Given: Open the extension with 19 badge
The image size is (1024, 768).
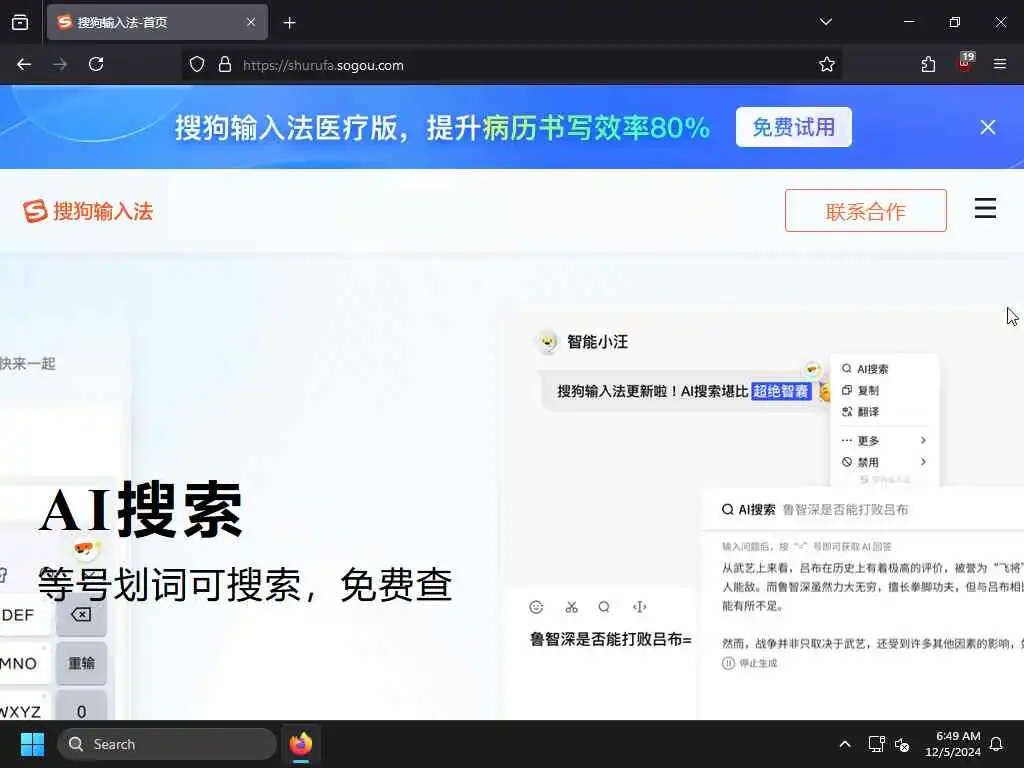Looking at the screenshot, I should (x=965, y=63).
